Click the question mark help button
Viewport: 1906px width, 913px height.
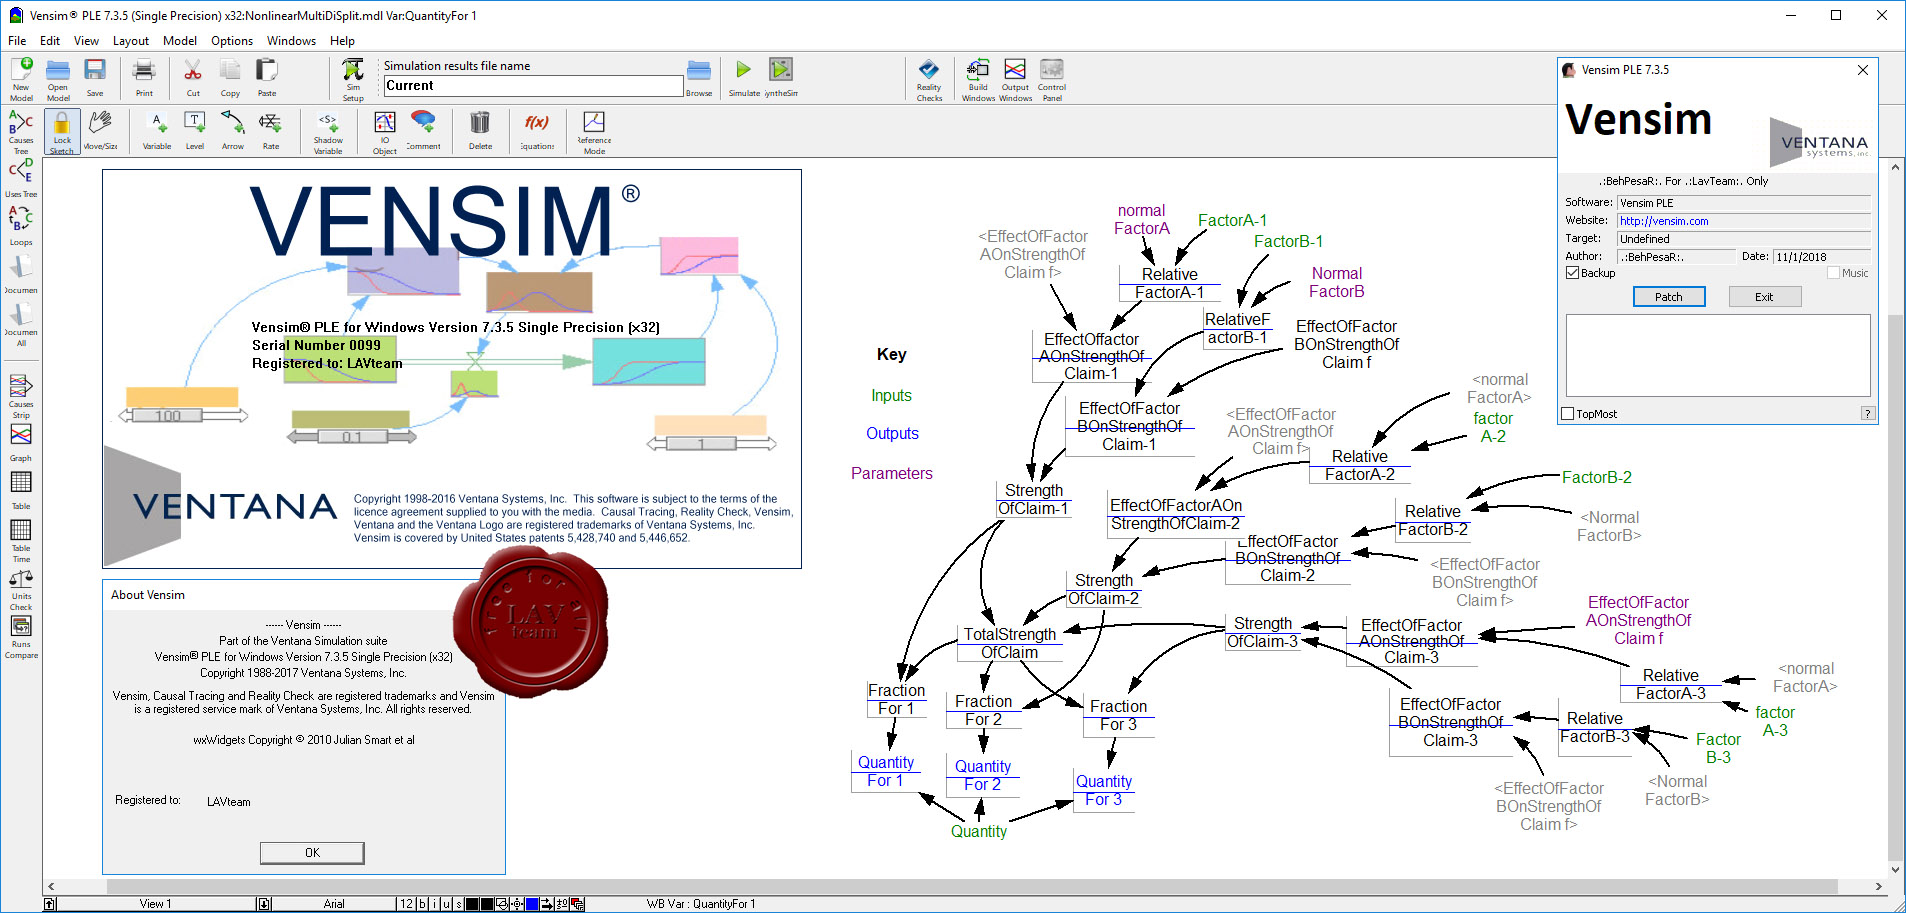(1867, 414)
